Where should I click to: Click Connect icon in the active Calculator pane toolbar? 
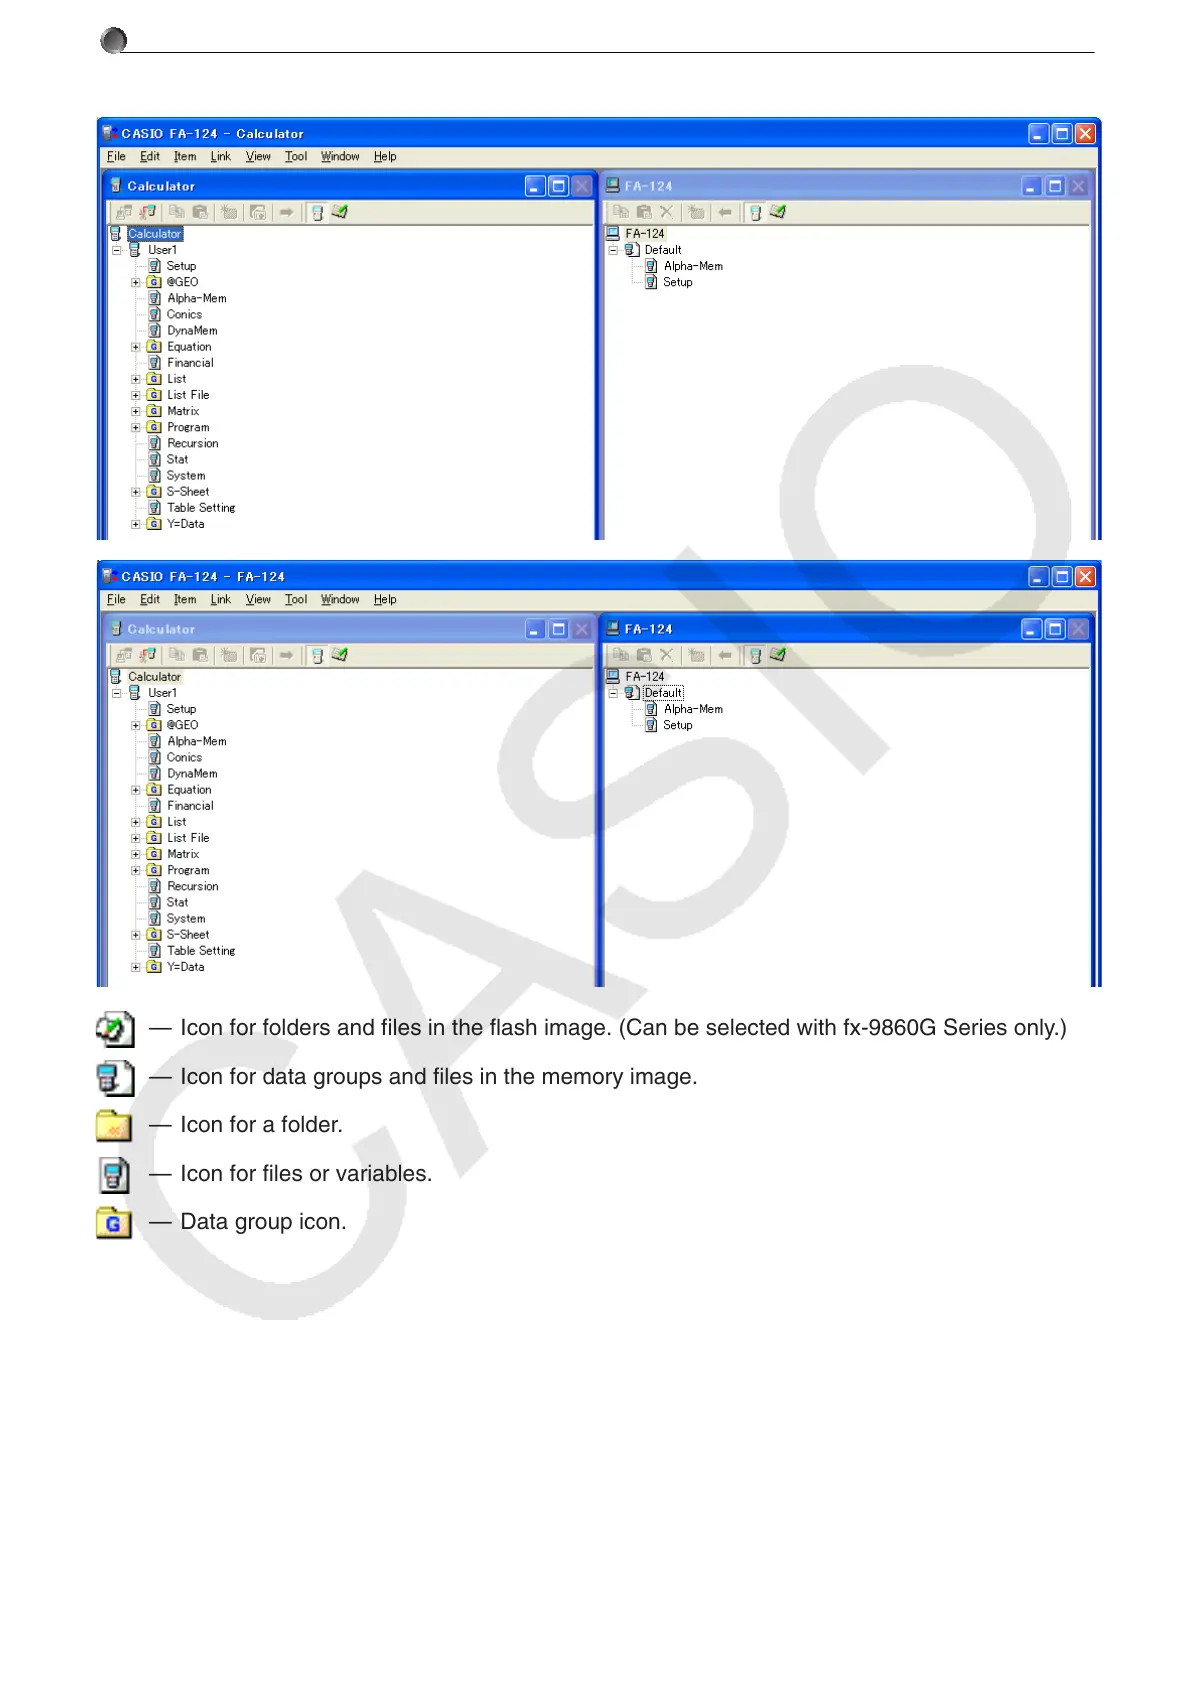pyautogui.click(x=124, y=212)
